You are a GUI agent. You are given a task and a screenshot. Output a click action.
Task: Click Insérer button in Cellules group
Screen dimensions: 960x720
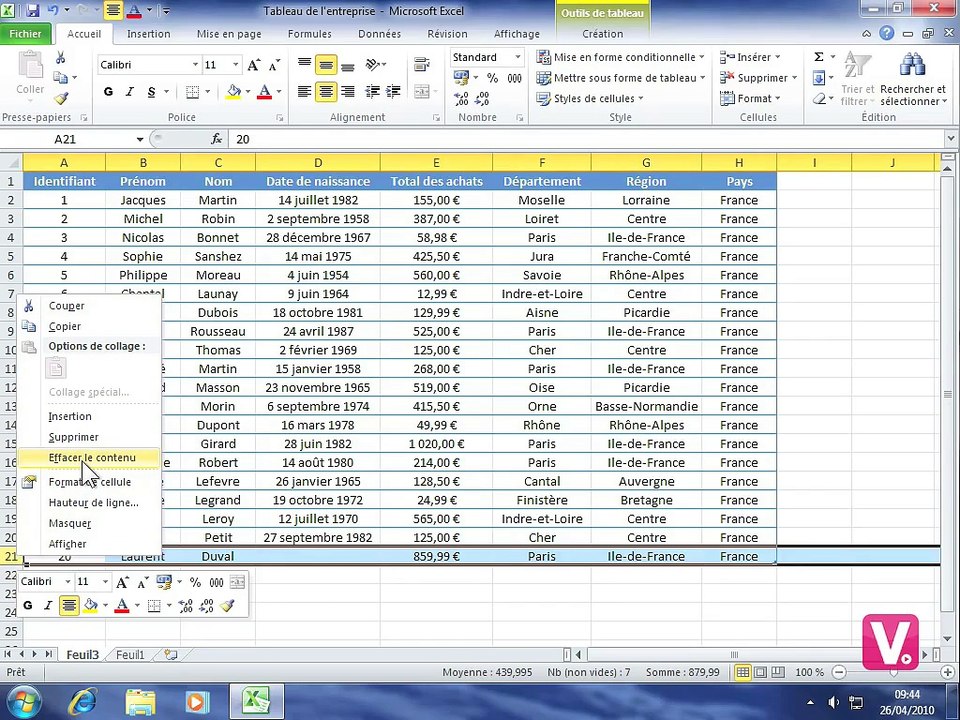coord(749,57)
